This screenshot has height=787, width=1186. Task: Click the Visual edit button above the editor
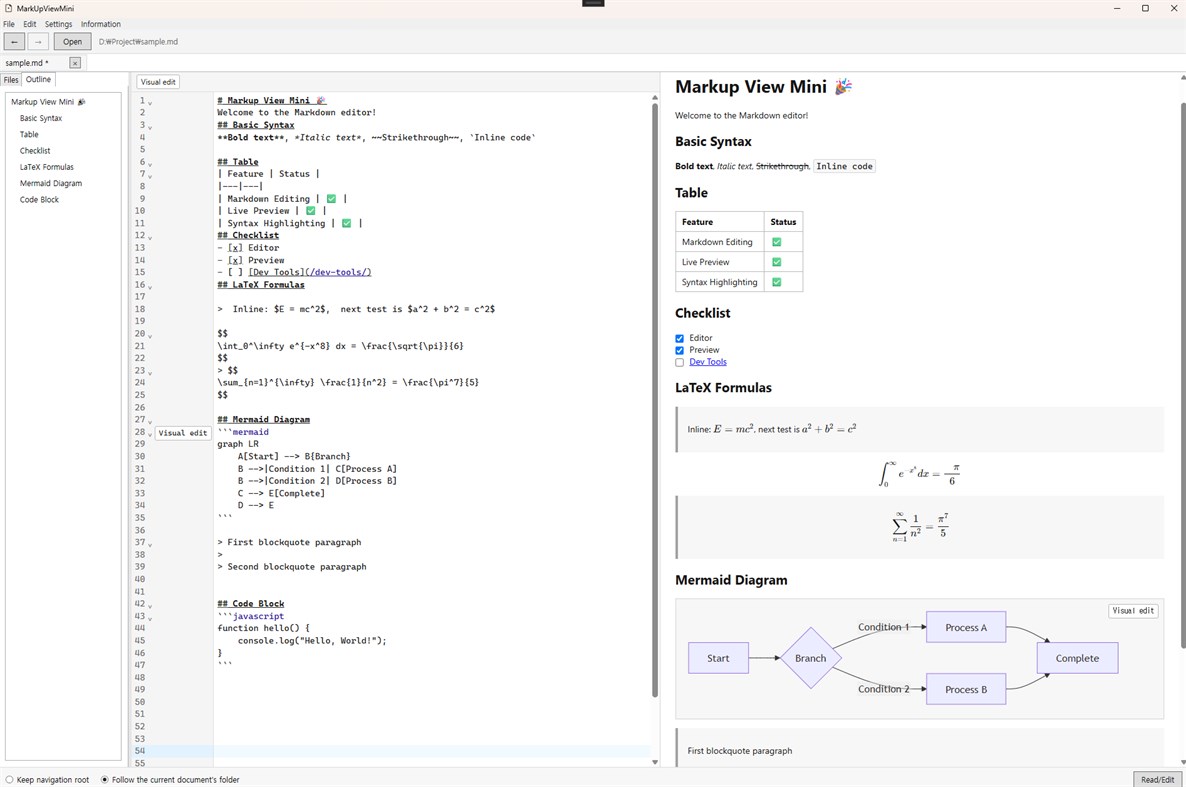[158, 82]
